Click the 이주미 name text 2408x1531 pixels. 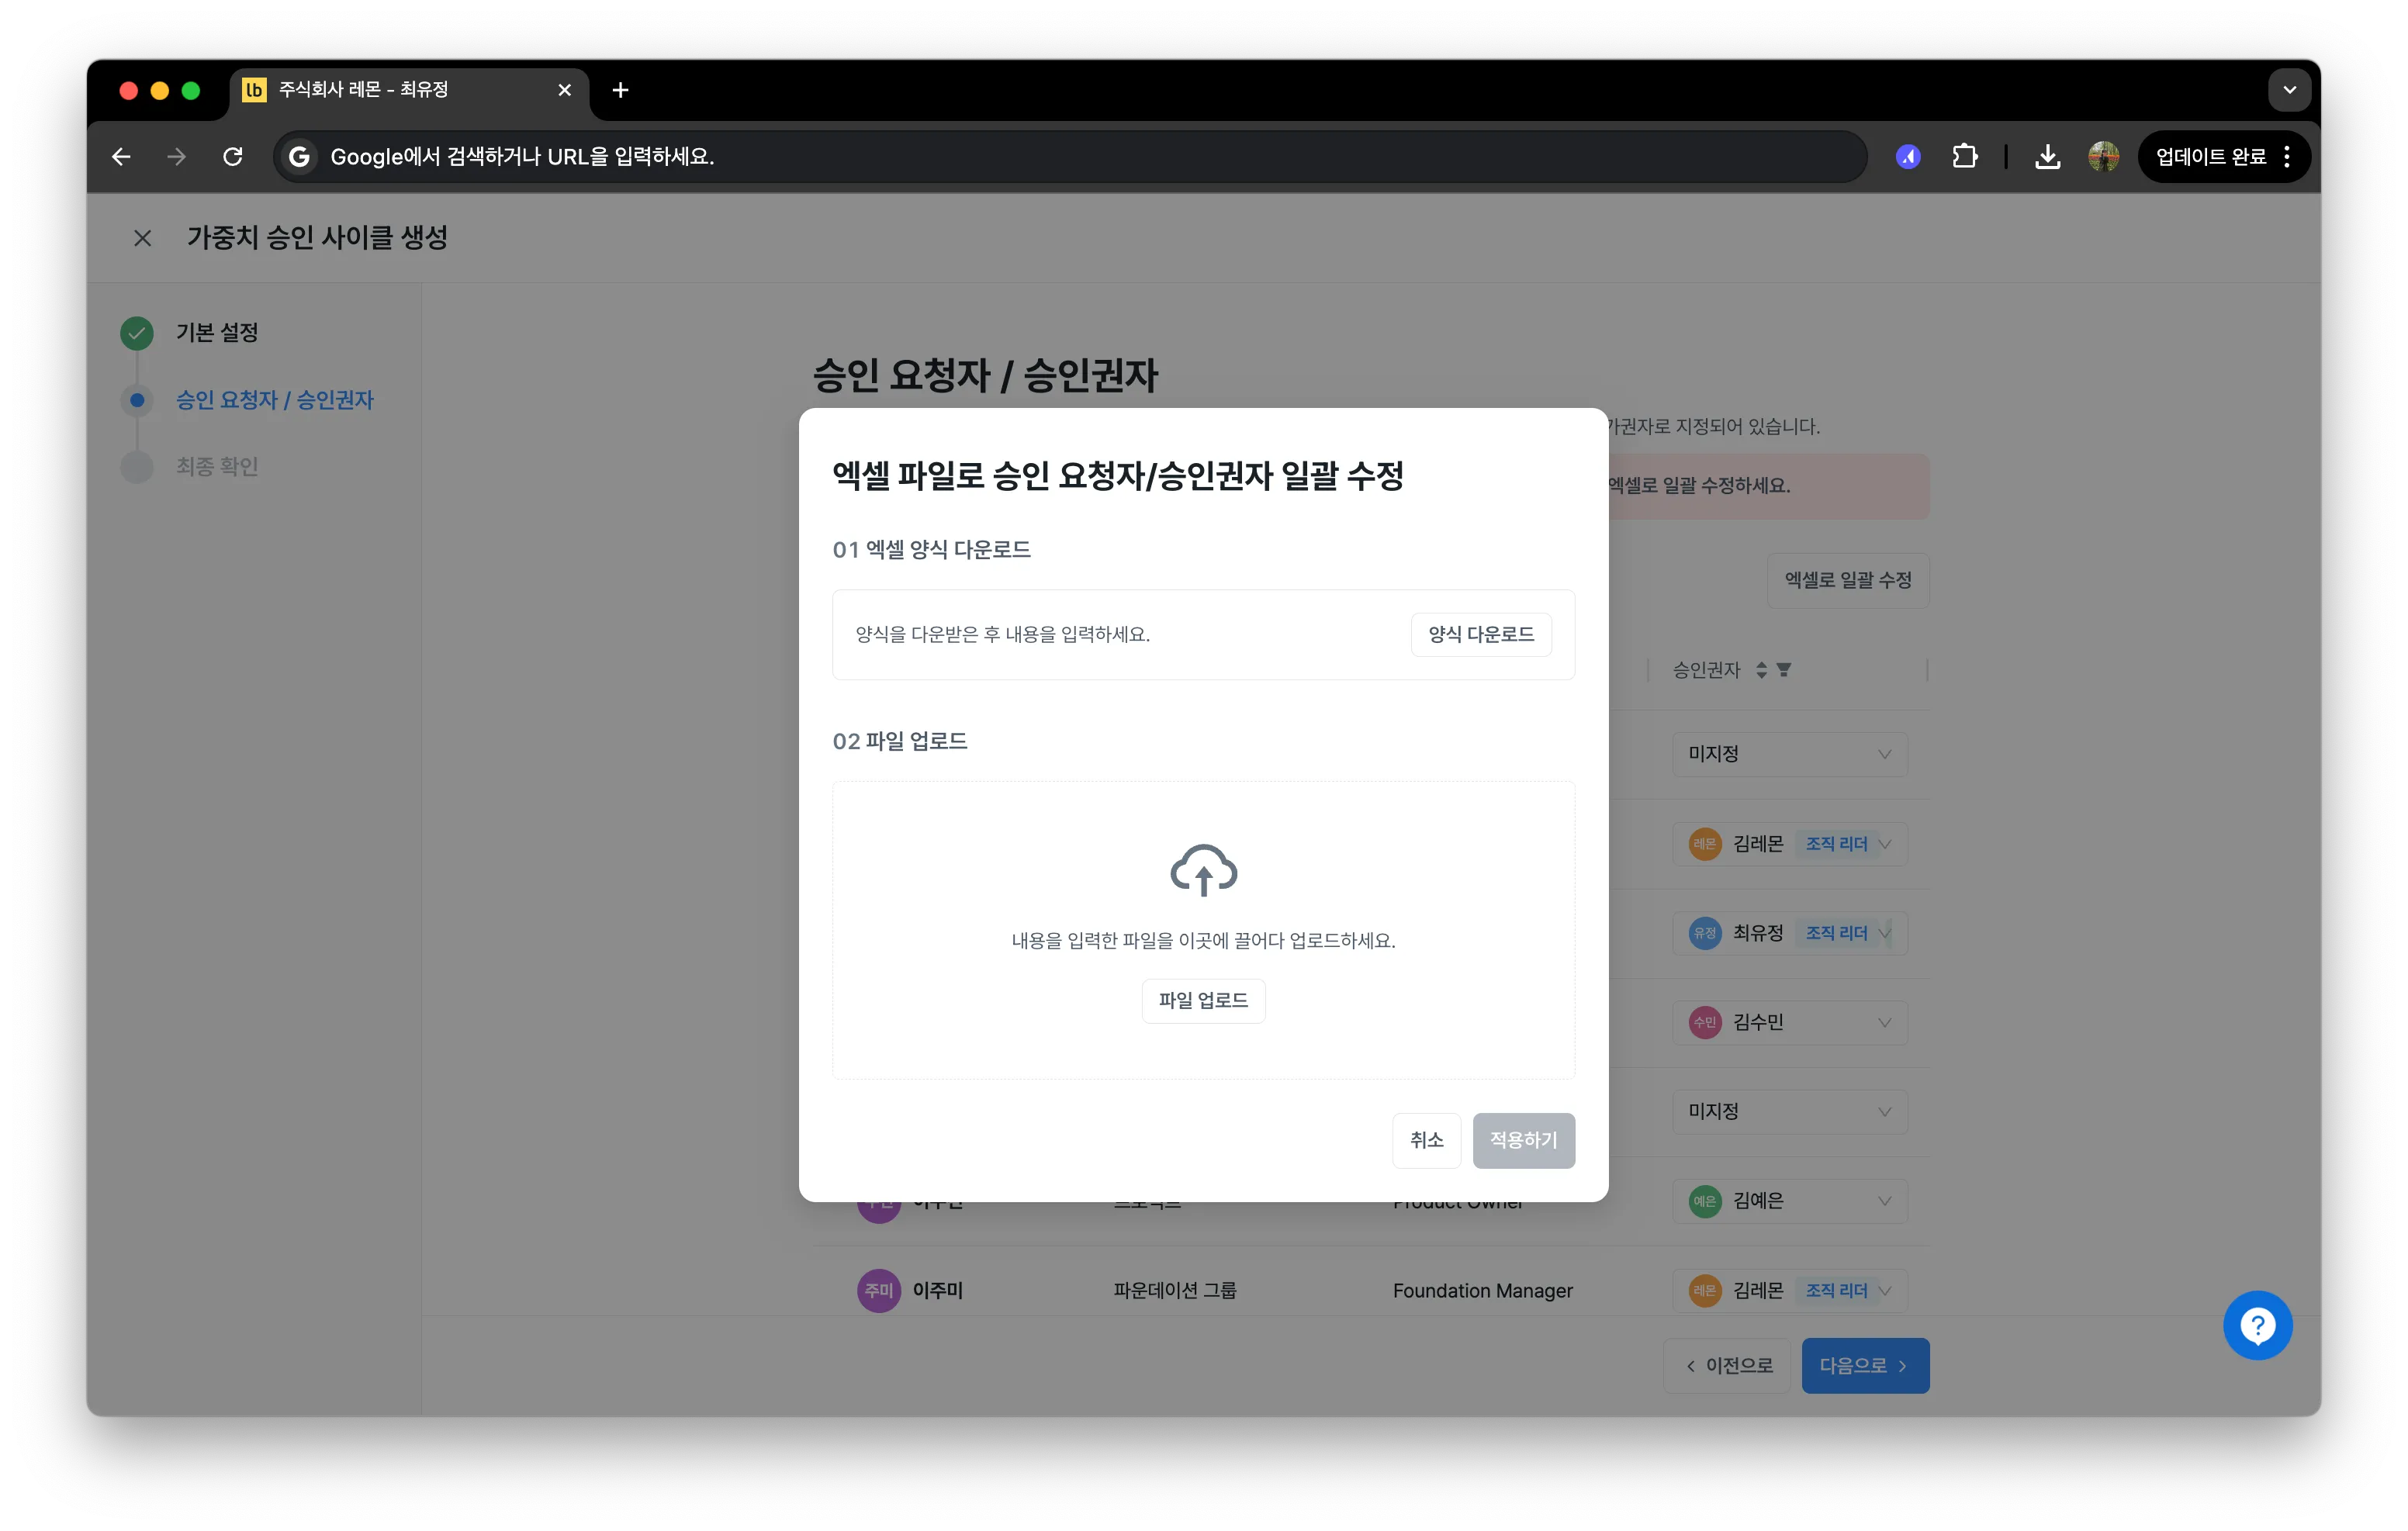[937, 1290]
